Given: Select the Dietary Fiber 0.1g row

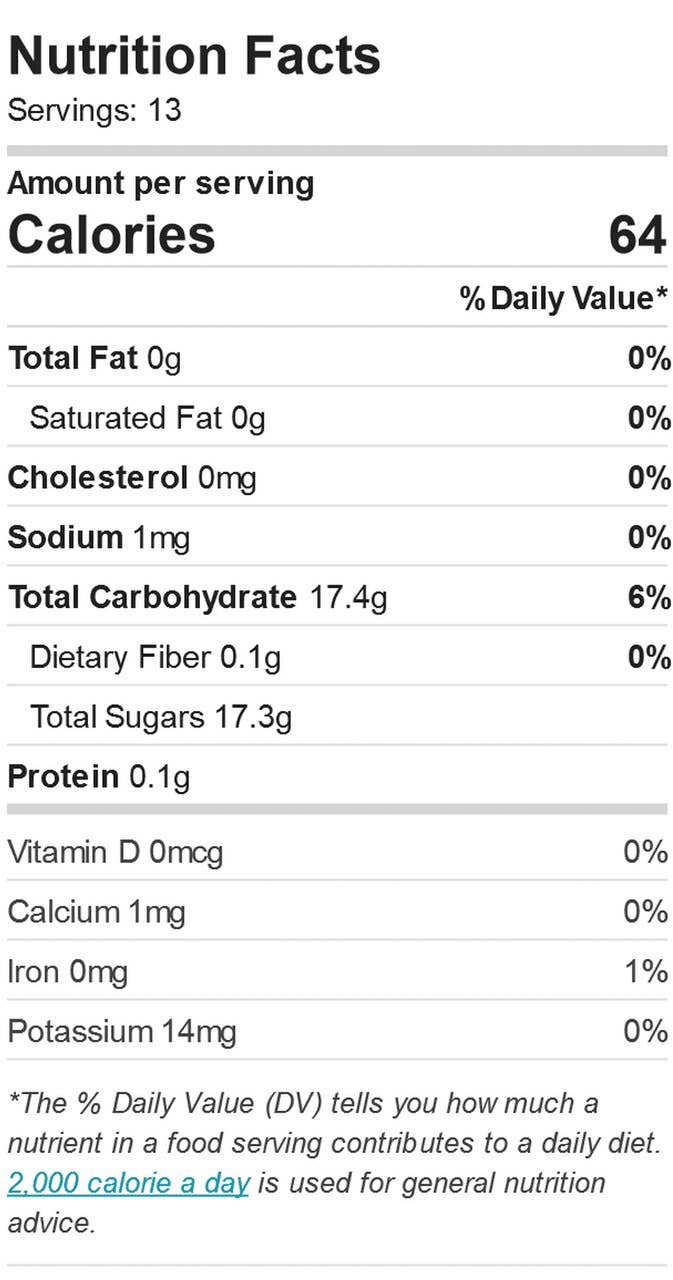Looking at the screenshot, I should point(155,658).
